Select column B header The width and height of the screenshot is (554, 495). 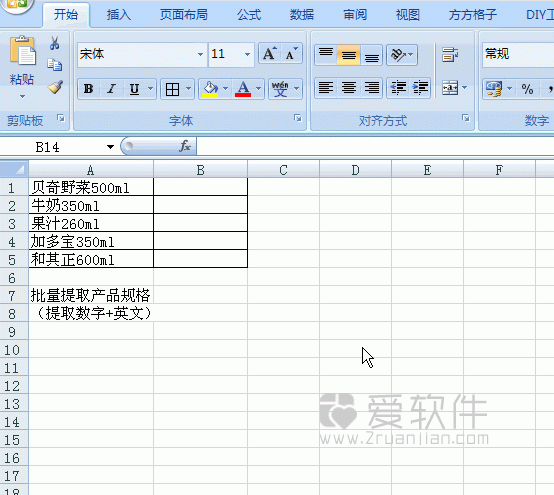click(200, 170)
